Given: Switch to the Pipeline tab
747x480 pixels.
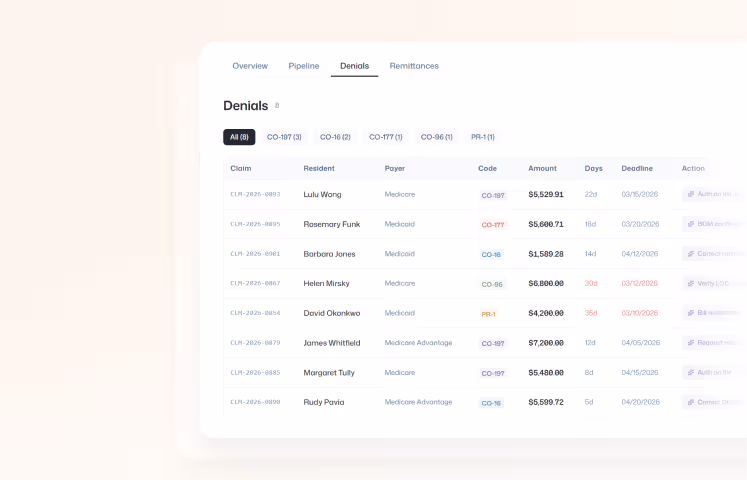Looking at the screenshot, I should [303, 66].
